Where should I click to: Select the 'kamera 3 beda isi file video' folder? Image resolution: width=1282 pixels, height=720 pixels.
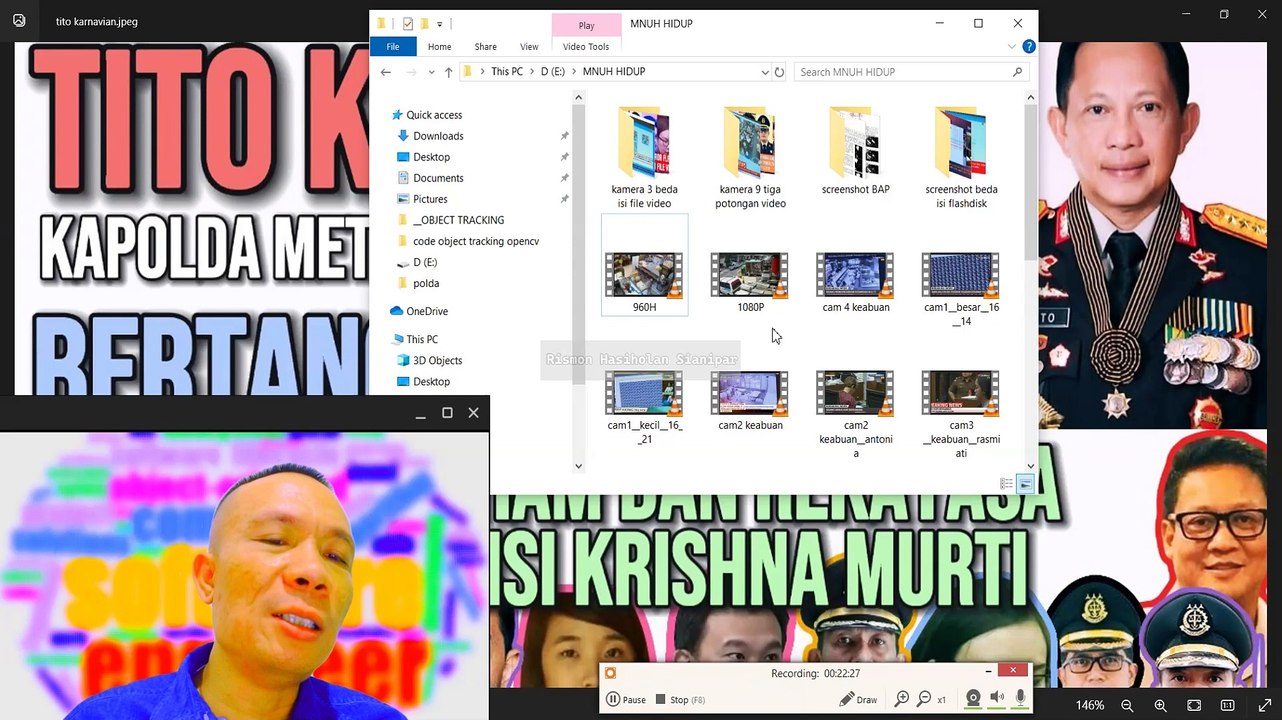(x=645, y=157)
